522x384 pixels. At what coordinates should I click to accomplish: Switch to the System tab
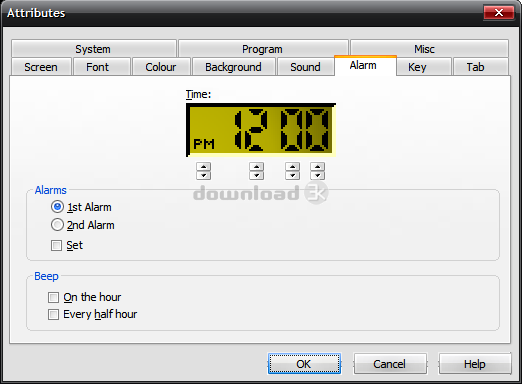[93, 49]
